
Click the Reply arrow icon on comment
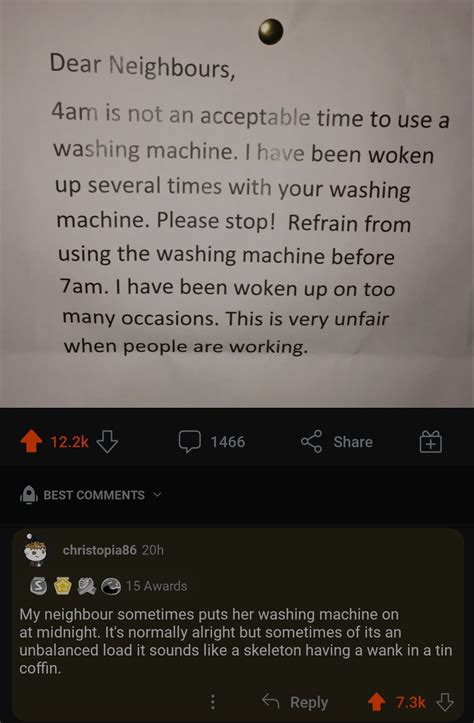[x=271, y=702]
